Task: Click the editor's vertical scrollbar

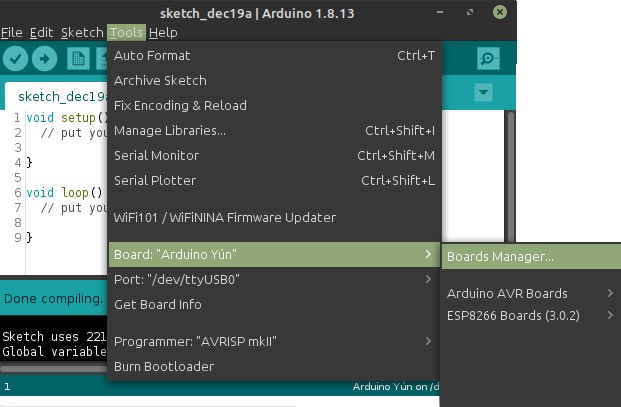Action: coord(510,180)
